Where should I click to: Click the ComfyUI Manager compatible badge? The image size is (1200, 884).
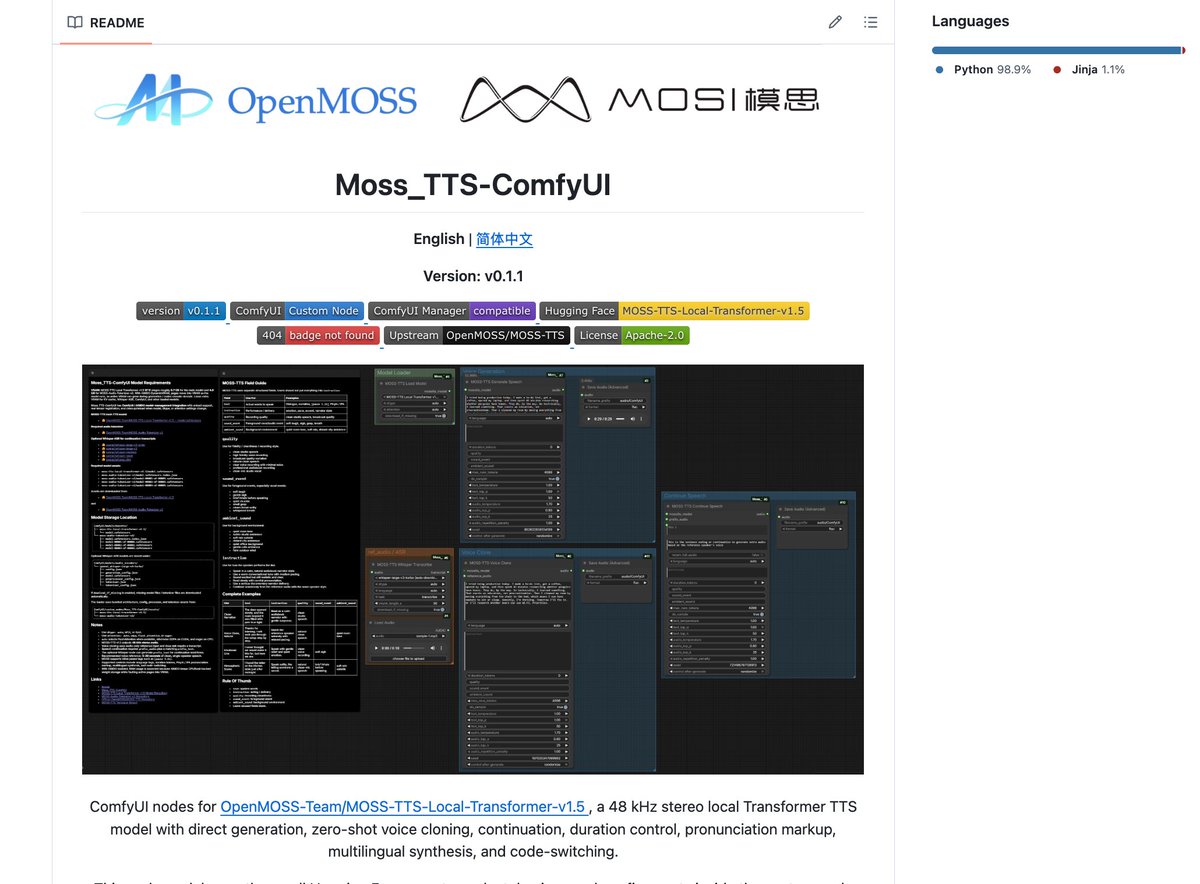[x=451, y=311]
